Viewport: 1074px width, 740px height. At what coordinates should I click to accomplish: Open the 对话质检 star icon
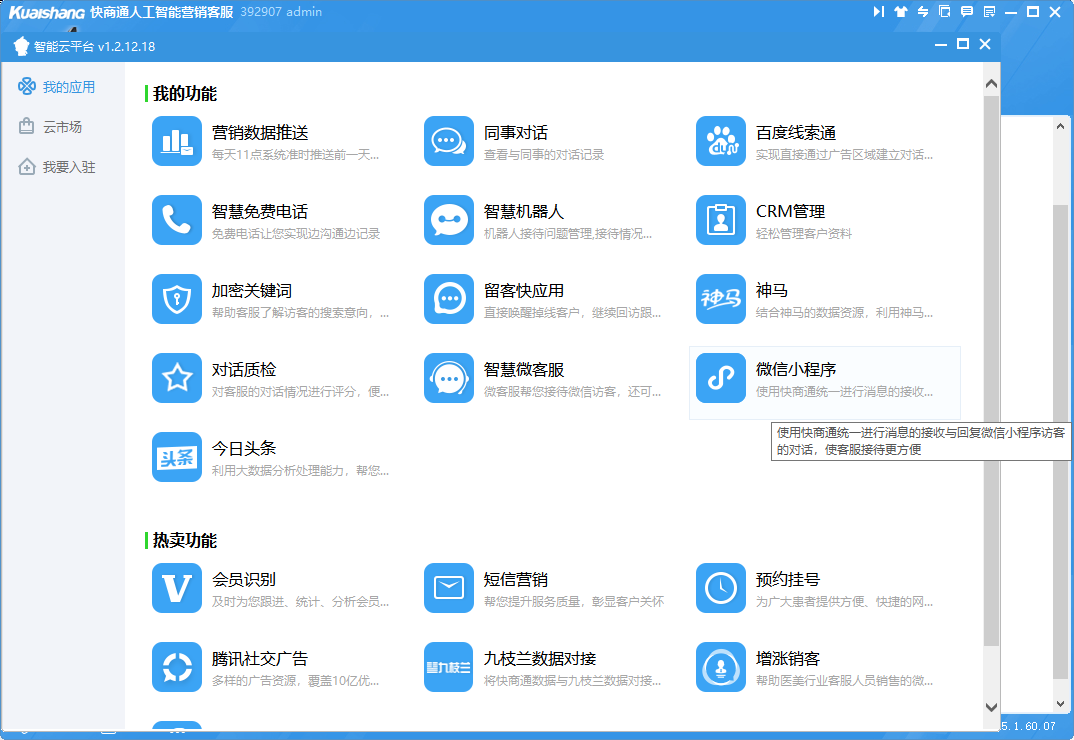pos(177,378)
